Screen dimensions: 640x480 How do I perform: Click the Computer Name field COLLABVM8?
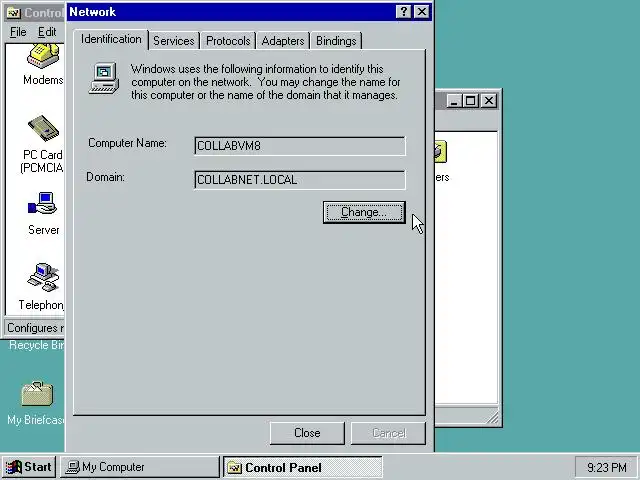click(300, 146)
